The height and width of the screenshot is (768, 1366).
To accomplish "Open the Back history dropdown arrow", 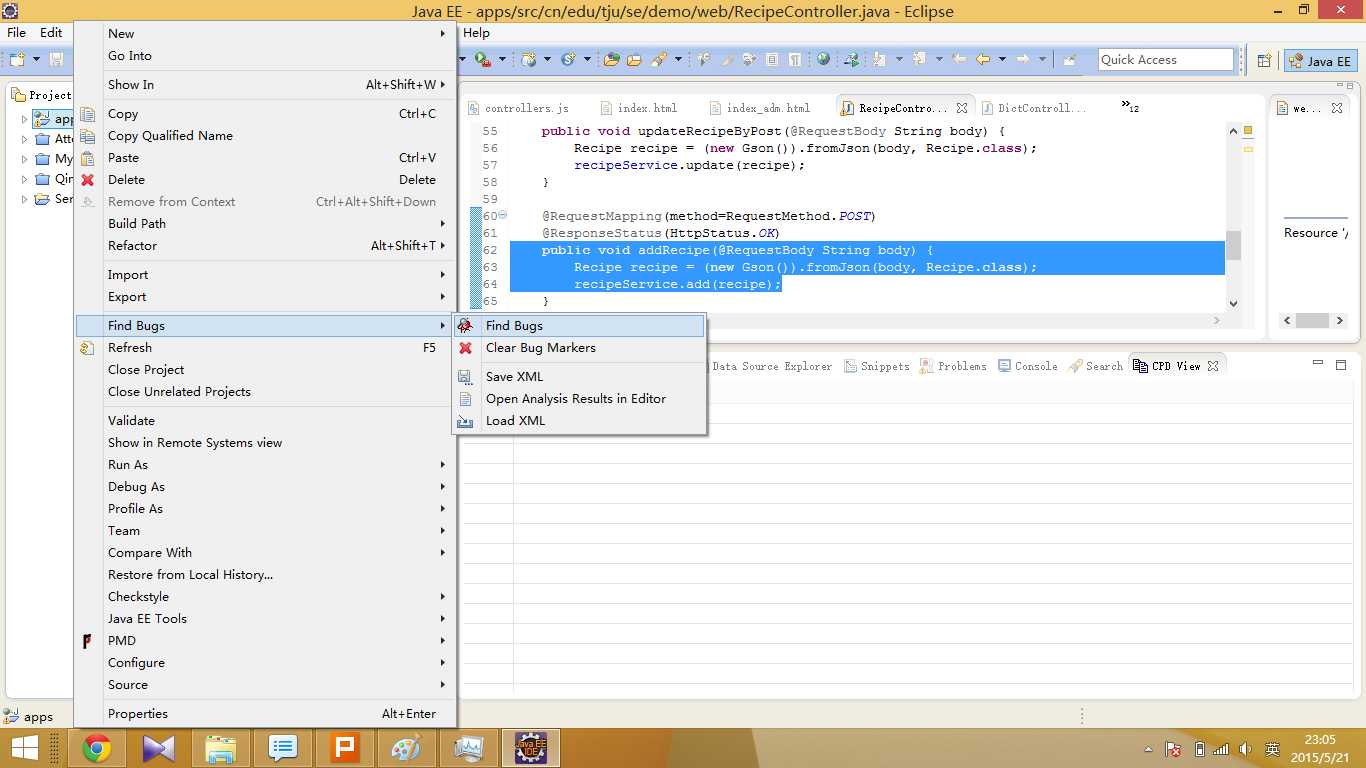I will click(x=1002, y=60).
